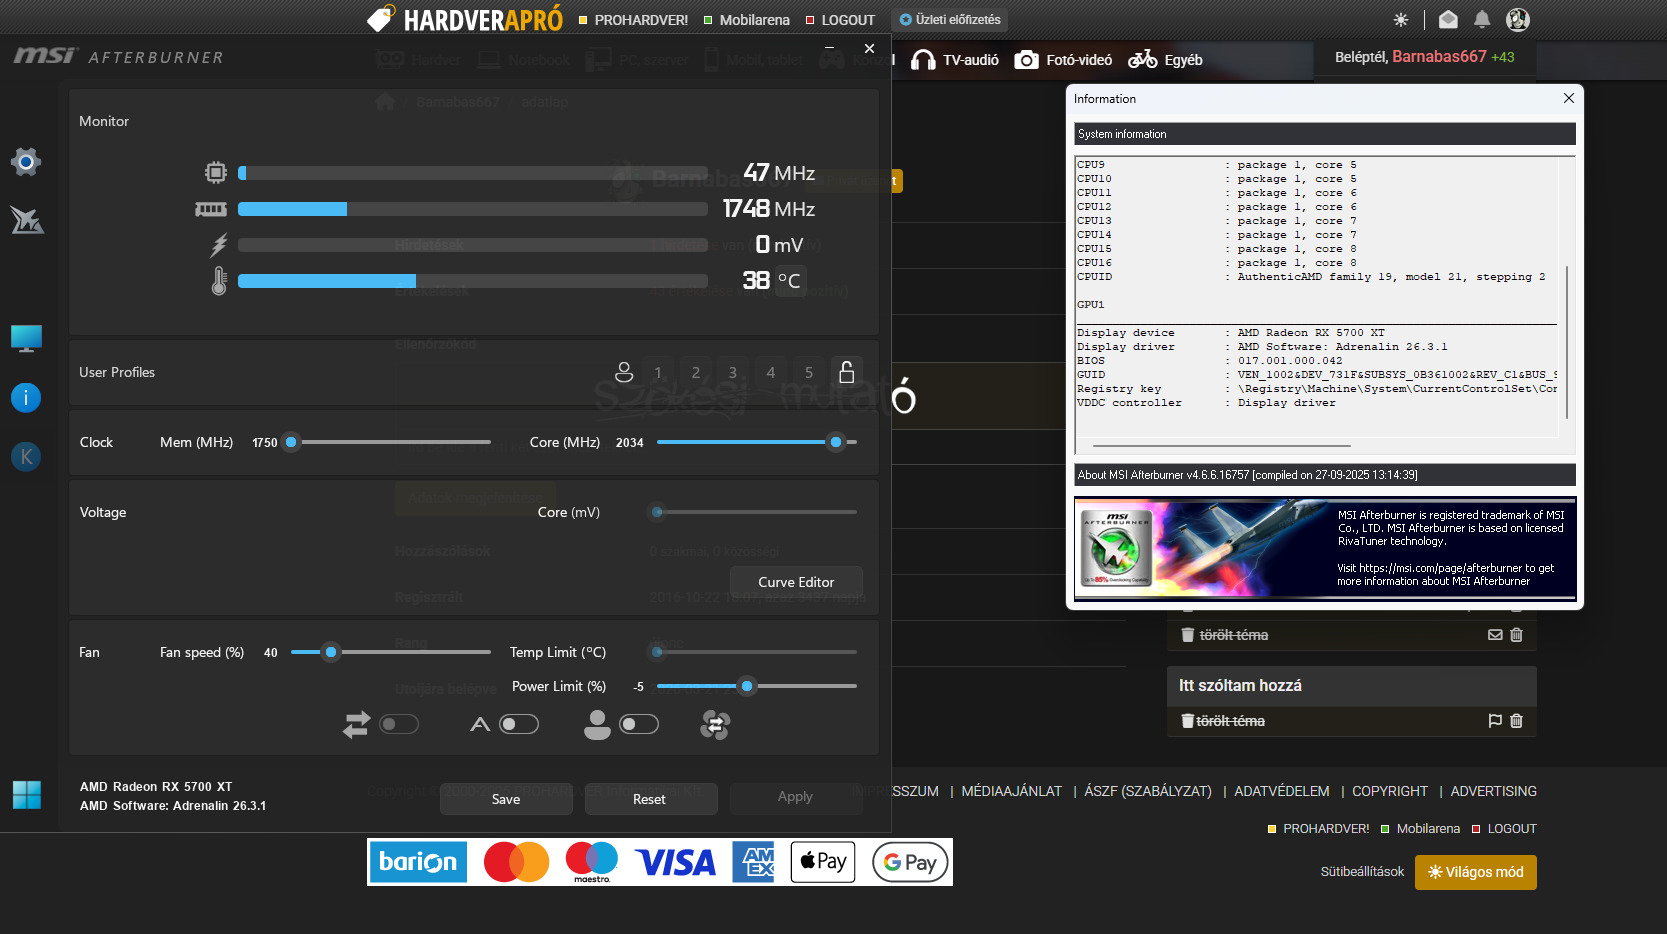
Task: Toggle the profile lock icon
Action: coord(846,372)
